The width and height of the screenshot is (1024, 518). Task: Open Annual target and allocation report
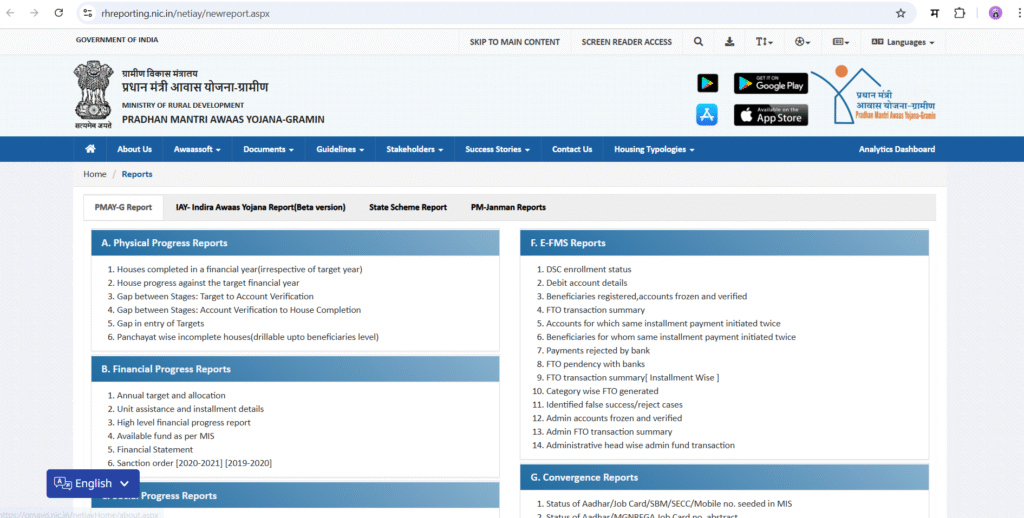pos(171,395)
